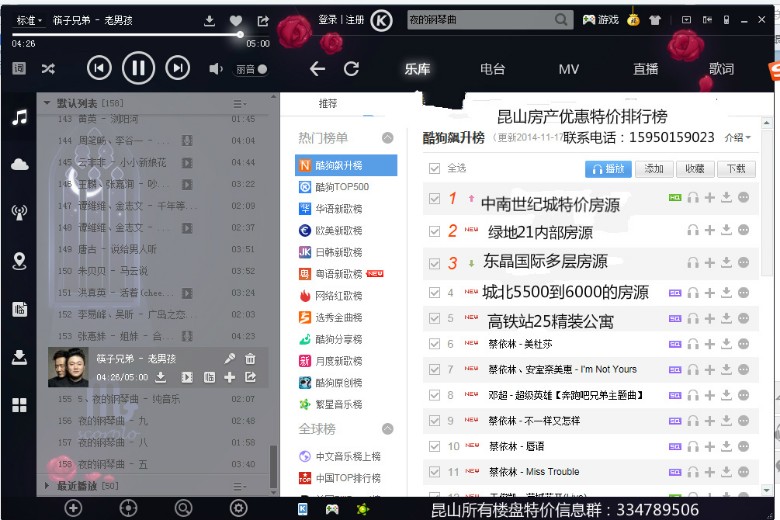Delete 筷子兄弟 - 老男孩 with trash icon
Screen dimensions: 780x520
click(250, 358)
